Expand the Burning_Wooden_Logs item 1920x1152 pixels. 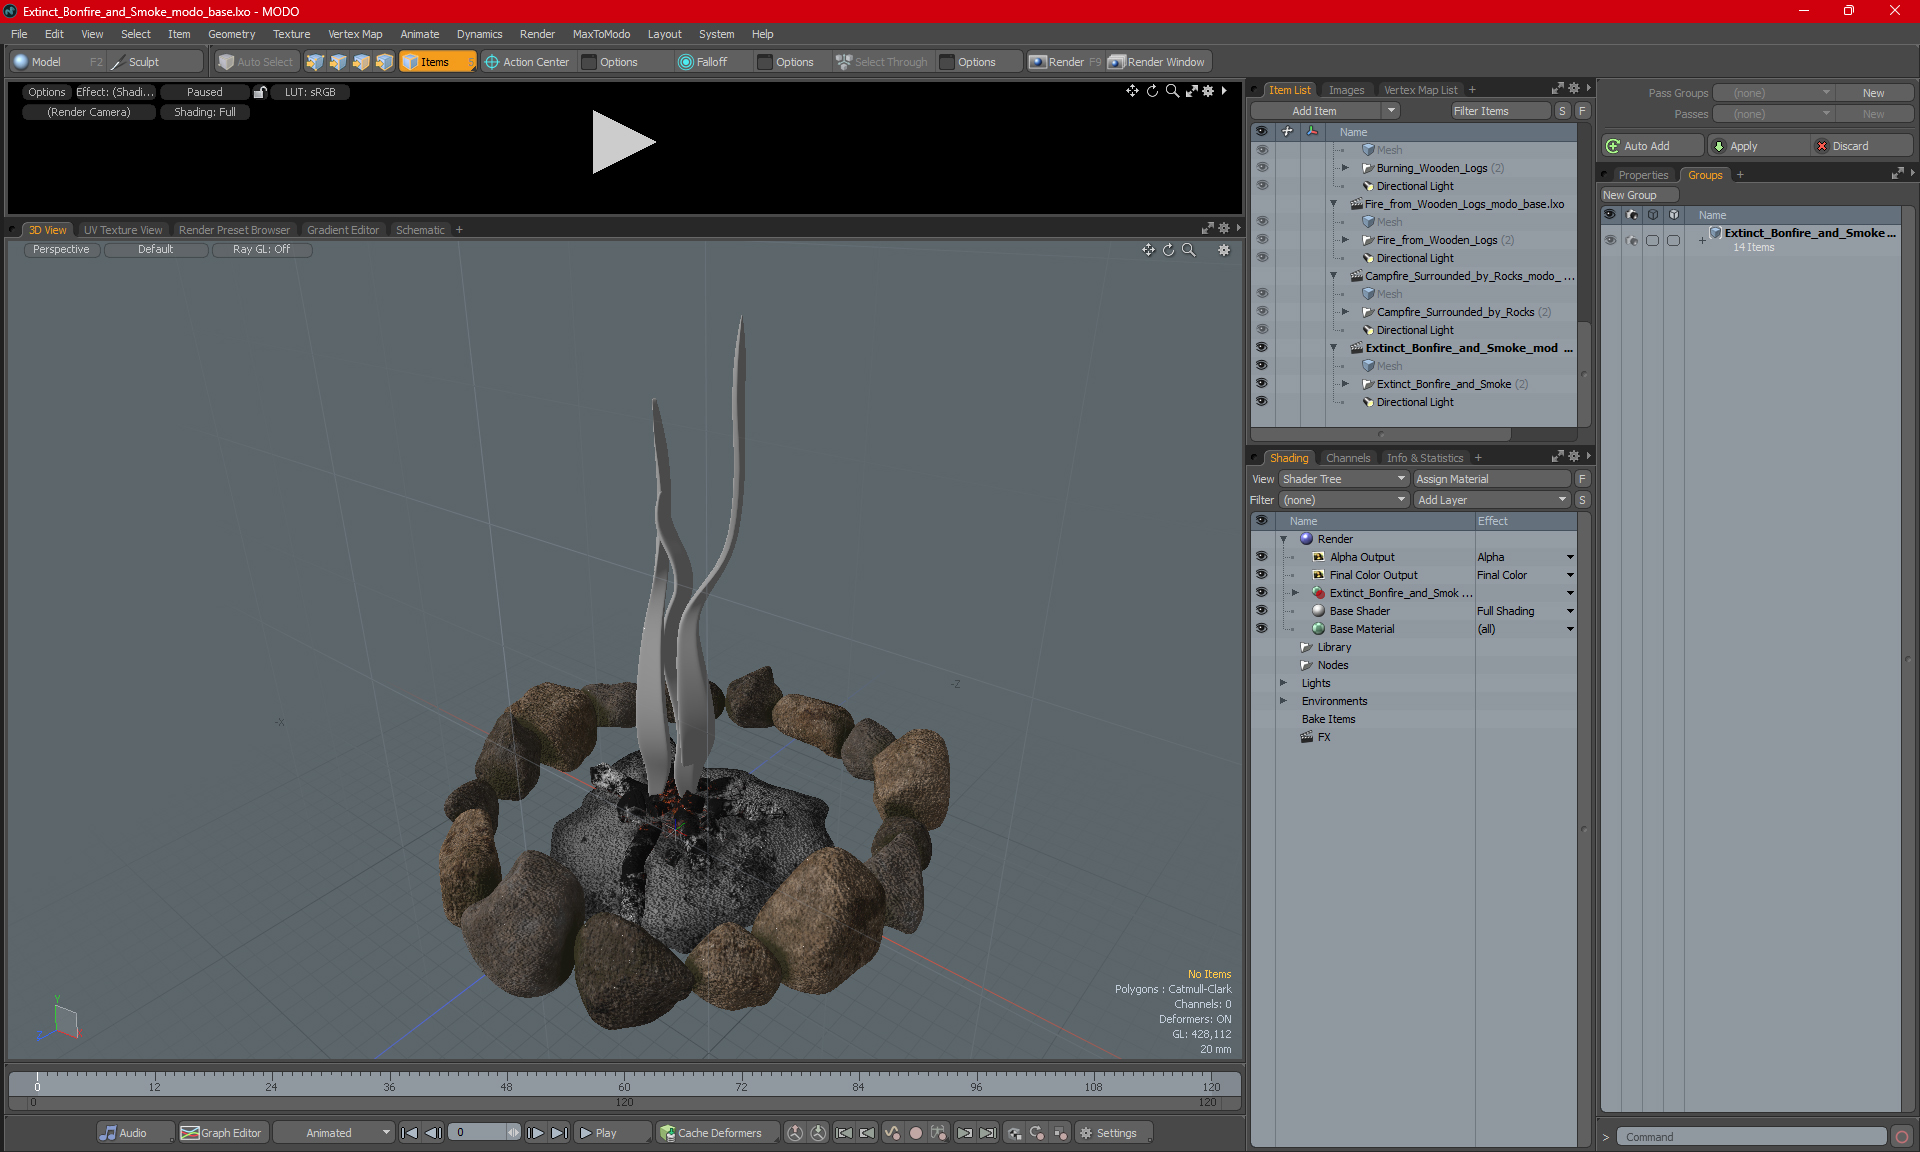click(1345, 168)
